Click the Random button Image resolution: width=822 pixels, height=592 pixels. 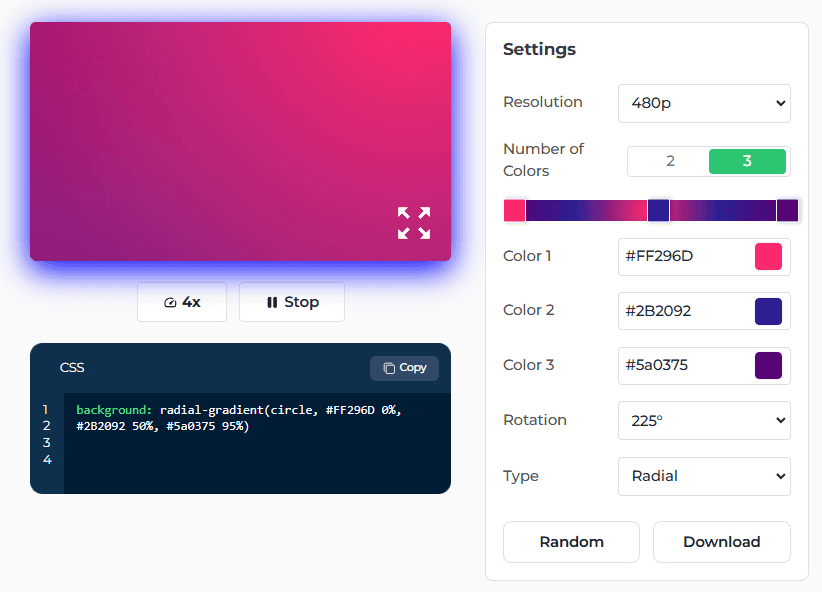tap(571, 541)
